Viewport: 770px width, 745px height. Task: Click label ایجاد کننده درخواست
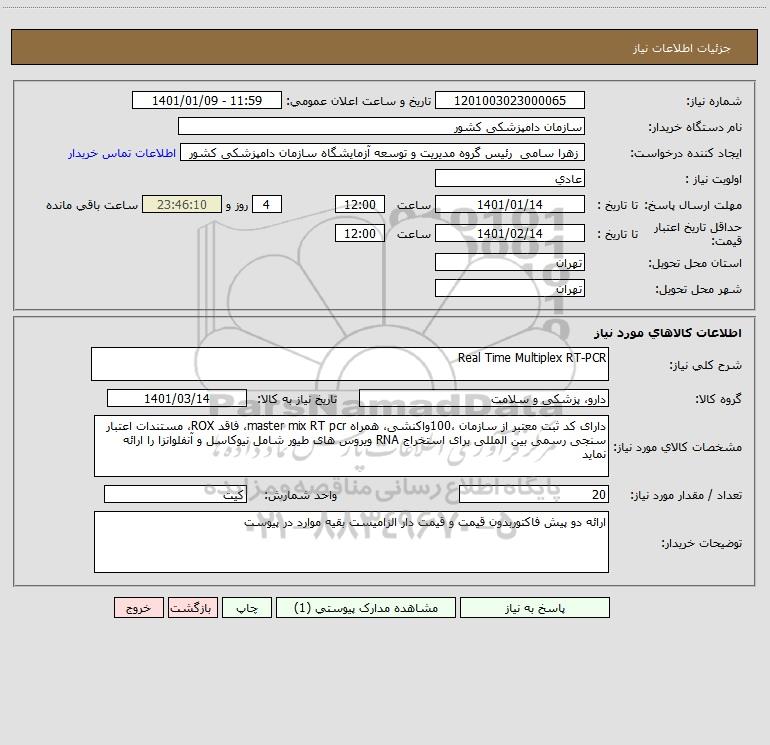tap(686, 153)
